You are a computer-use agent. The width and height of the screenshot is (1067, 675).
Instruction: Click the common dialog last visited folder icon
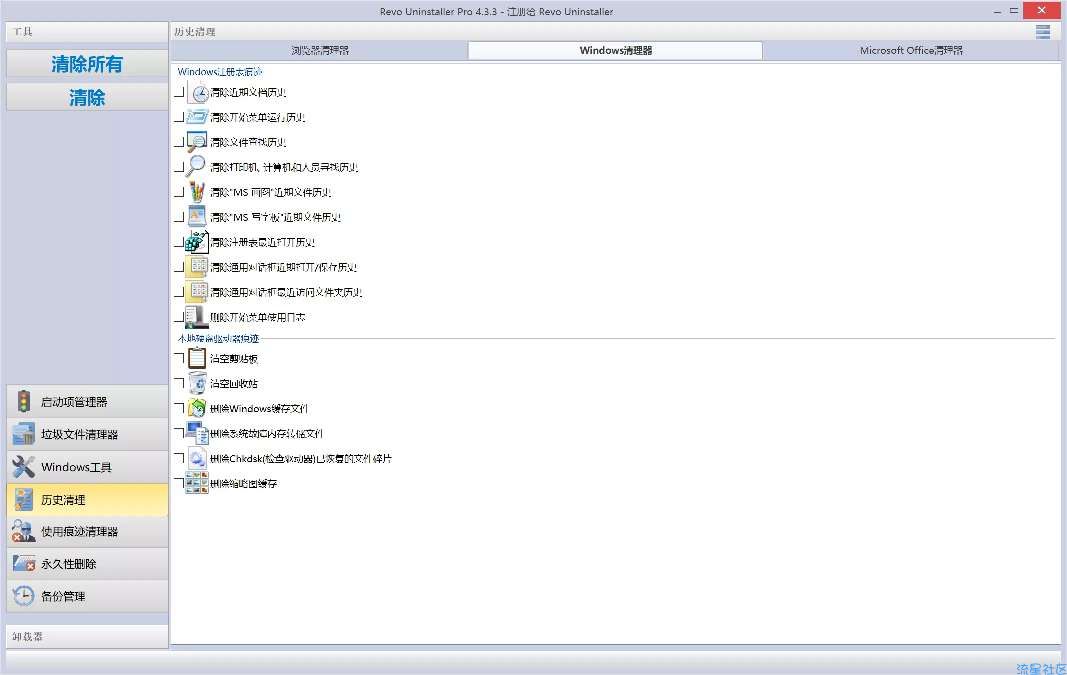tap(197, 292)
